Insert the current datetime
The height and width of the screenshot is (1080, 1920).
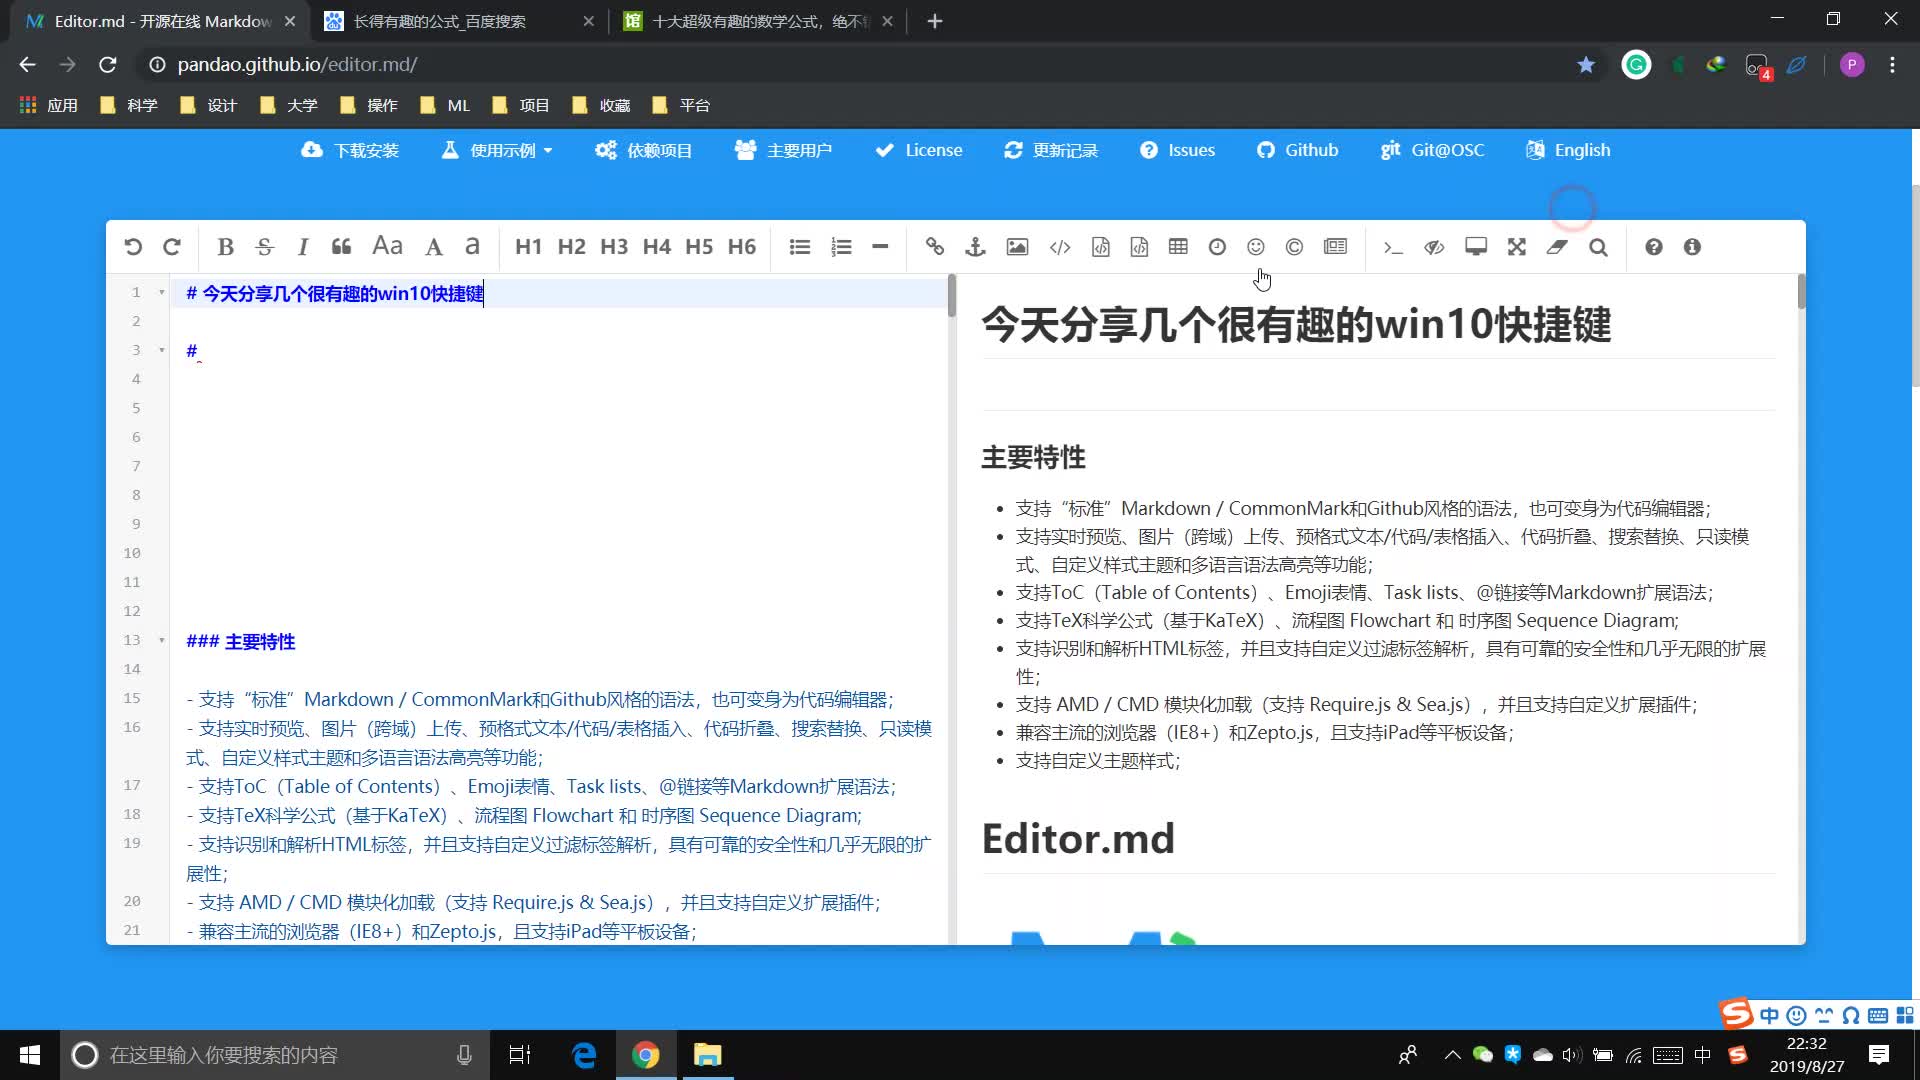(1217, 247)
